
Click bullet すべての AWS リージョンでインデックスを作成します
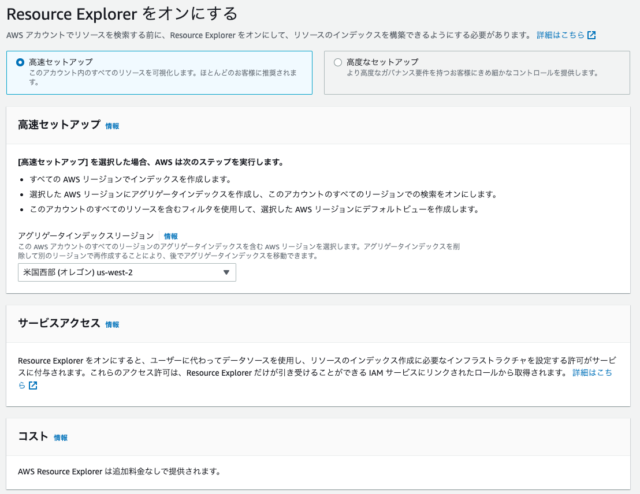[131, 179]
